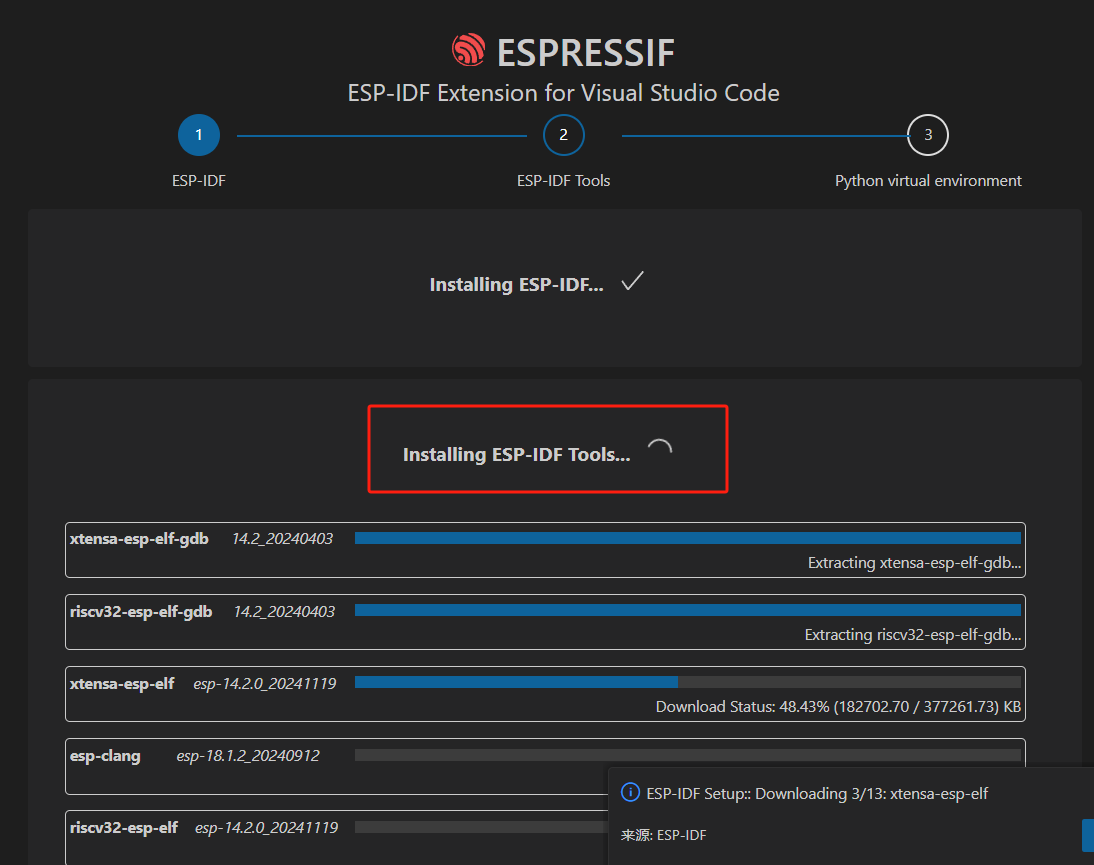Click the red-outlined Installing ESP-IDF Tools panel
This screenshot has width=1094, height=865.
point(548,448)
